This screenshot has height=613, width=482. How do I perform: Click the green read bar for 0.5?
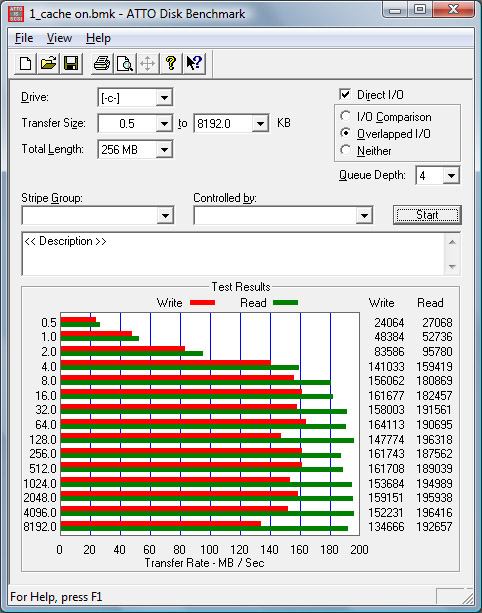[80, 324]
